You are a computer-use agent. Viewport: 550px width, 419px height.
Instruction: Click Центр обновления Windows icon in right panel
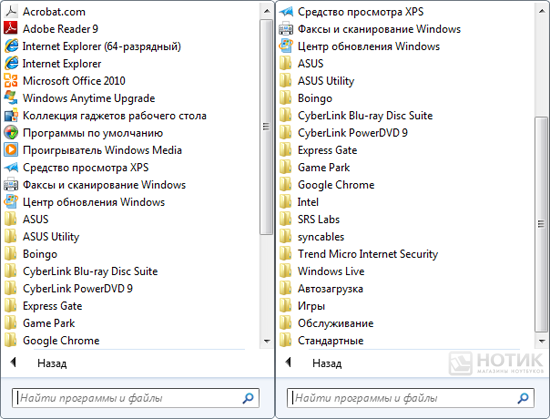click(x=286, y=46)
